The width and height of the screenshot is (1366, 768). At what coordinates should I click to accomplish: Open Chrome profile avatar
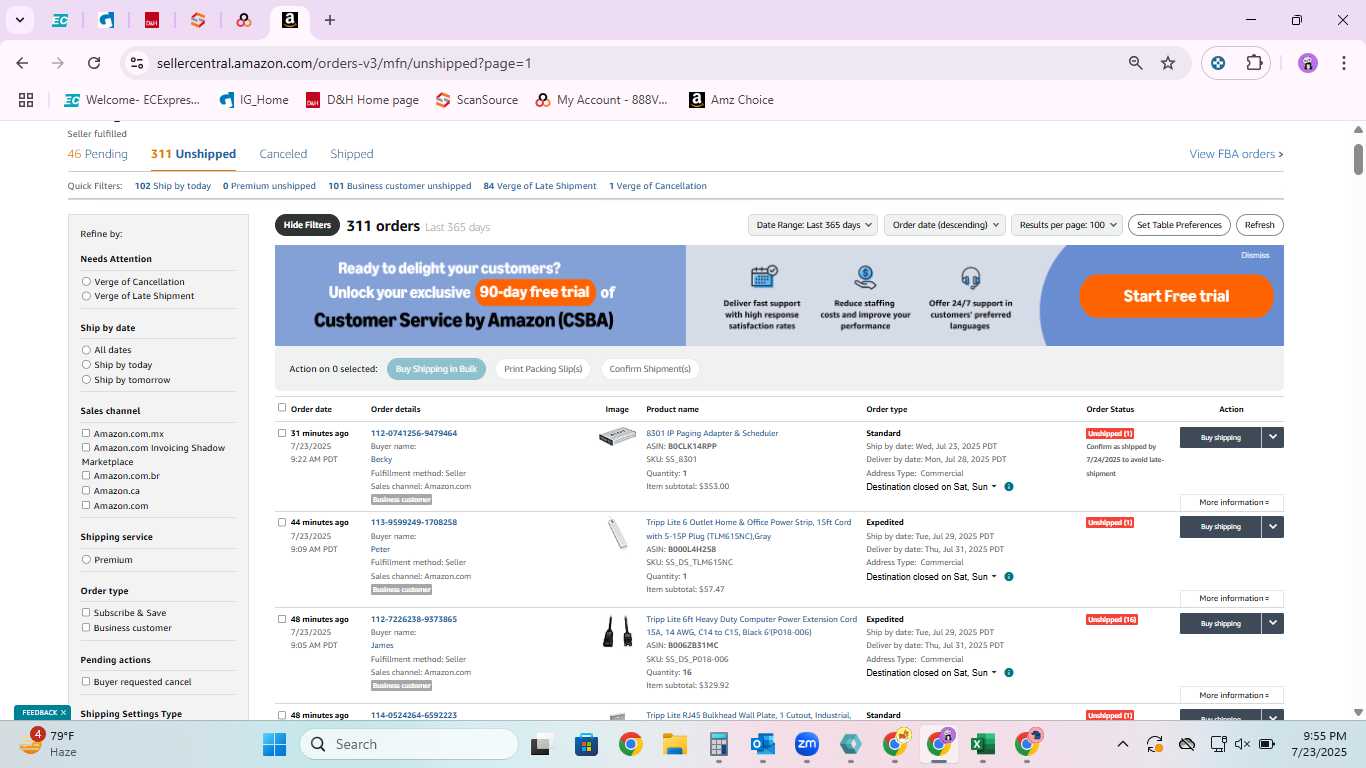point(1308,63)
